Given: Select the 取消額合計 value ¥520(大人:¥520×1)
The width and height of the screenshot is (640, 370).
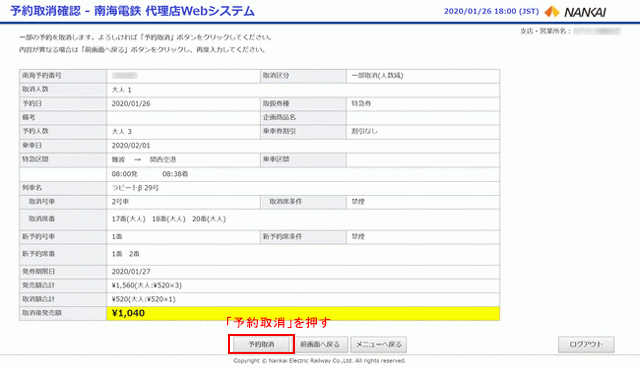Looking at the screenshot, I should 143,299.
